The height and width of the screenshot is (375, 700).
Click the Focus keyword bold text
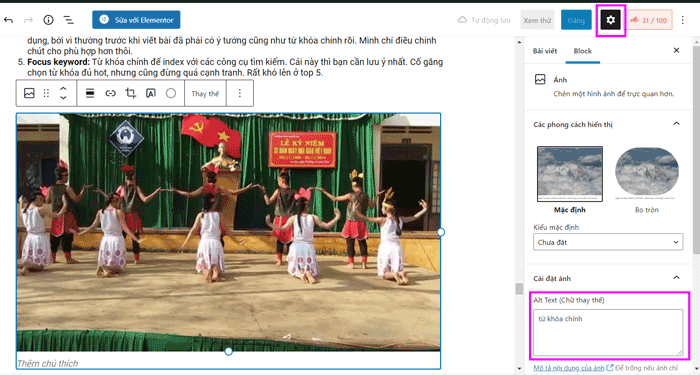pyautogui.click(x=58, y=62)
